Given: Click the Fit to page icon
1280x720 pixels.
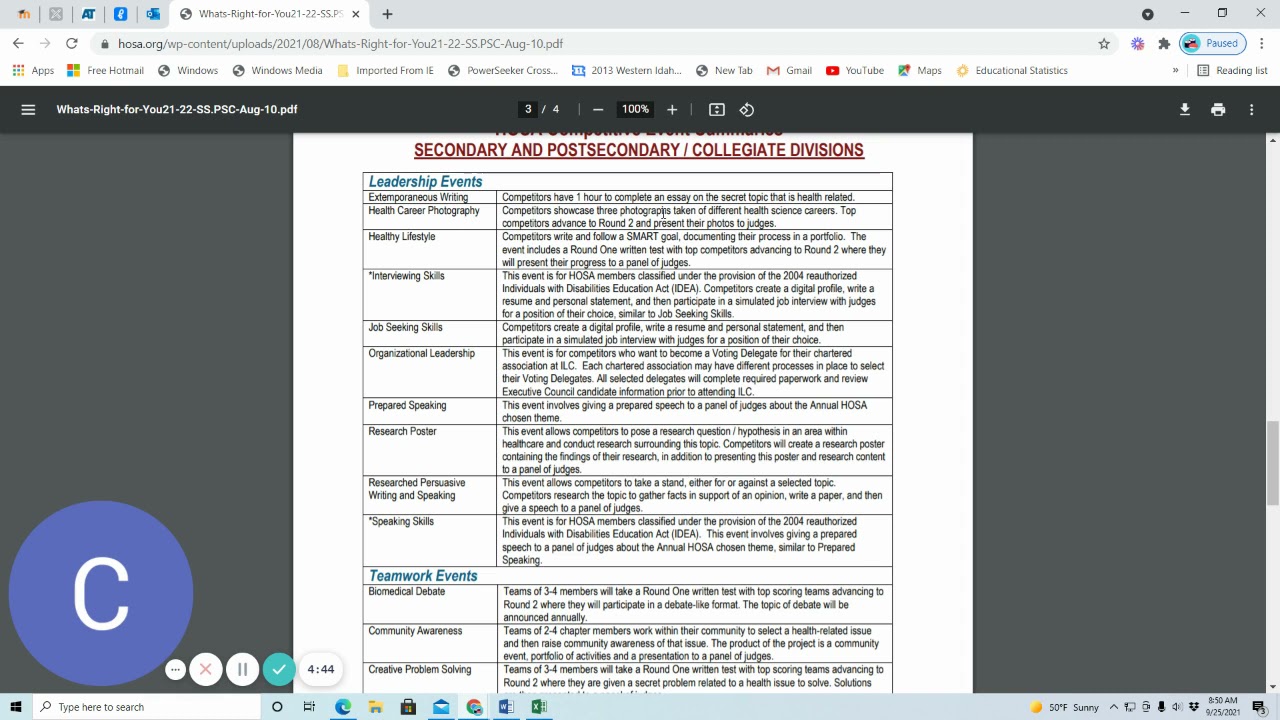Looking at the screenshot, I should point(717,110).
